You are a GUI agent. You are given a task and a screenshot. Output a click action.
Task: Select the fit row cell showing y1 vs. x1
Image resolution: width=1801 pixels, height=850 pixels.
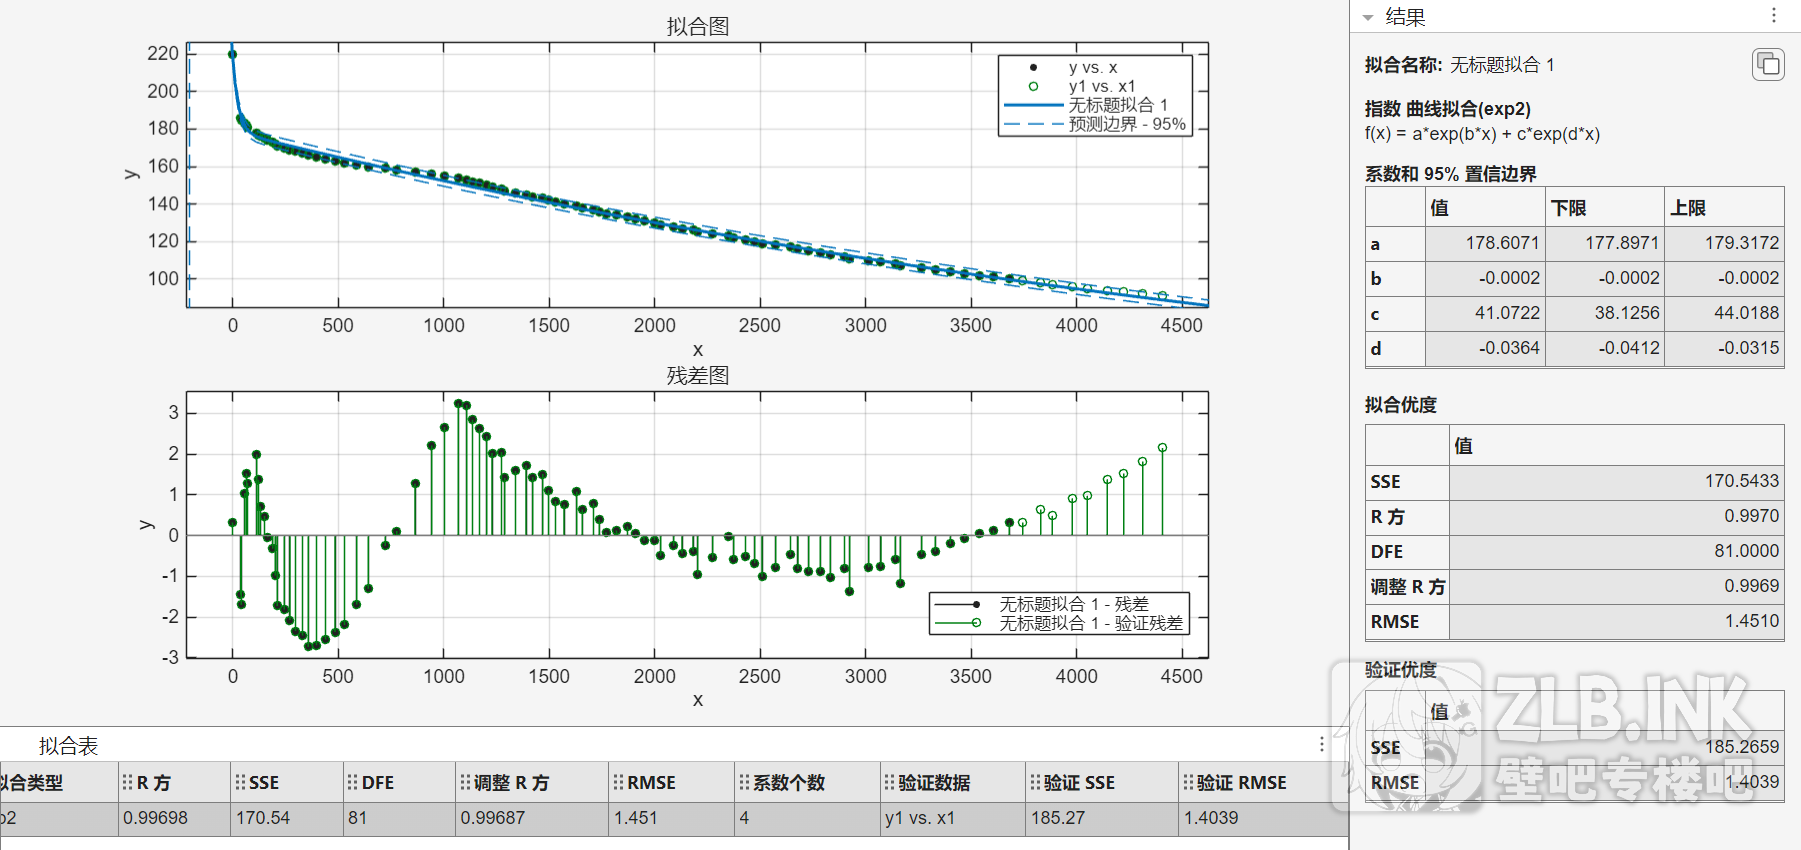[920, 818]
